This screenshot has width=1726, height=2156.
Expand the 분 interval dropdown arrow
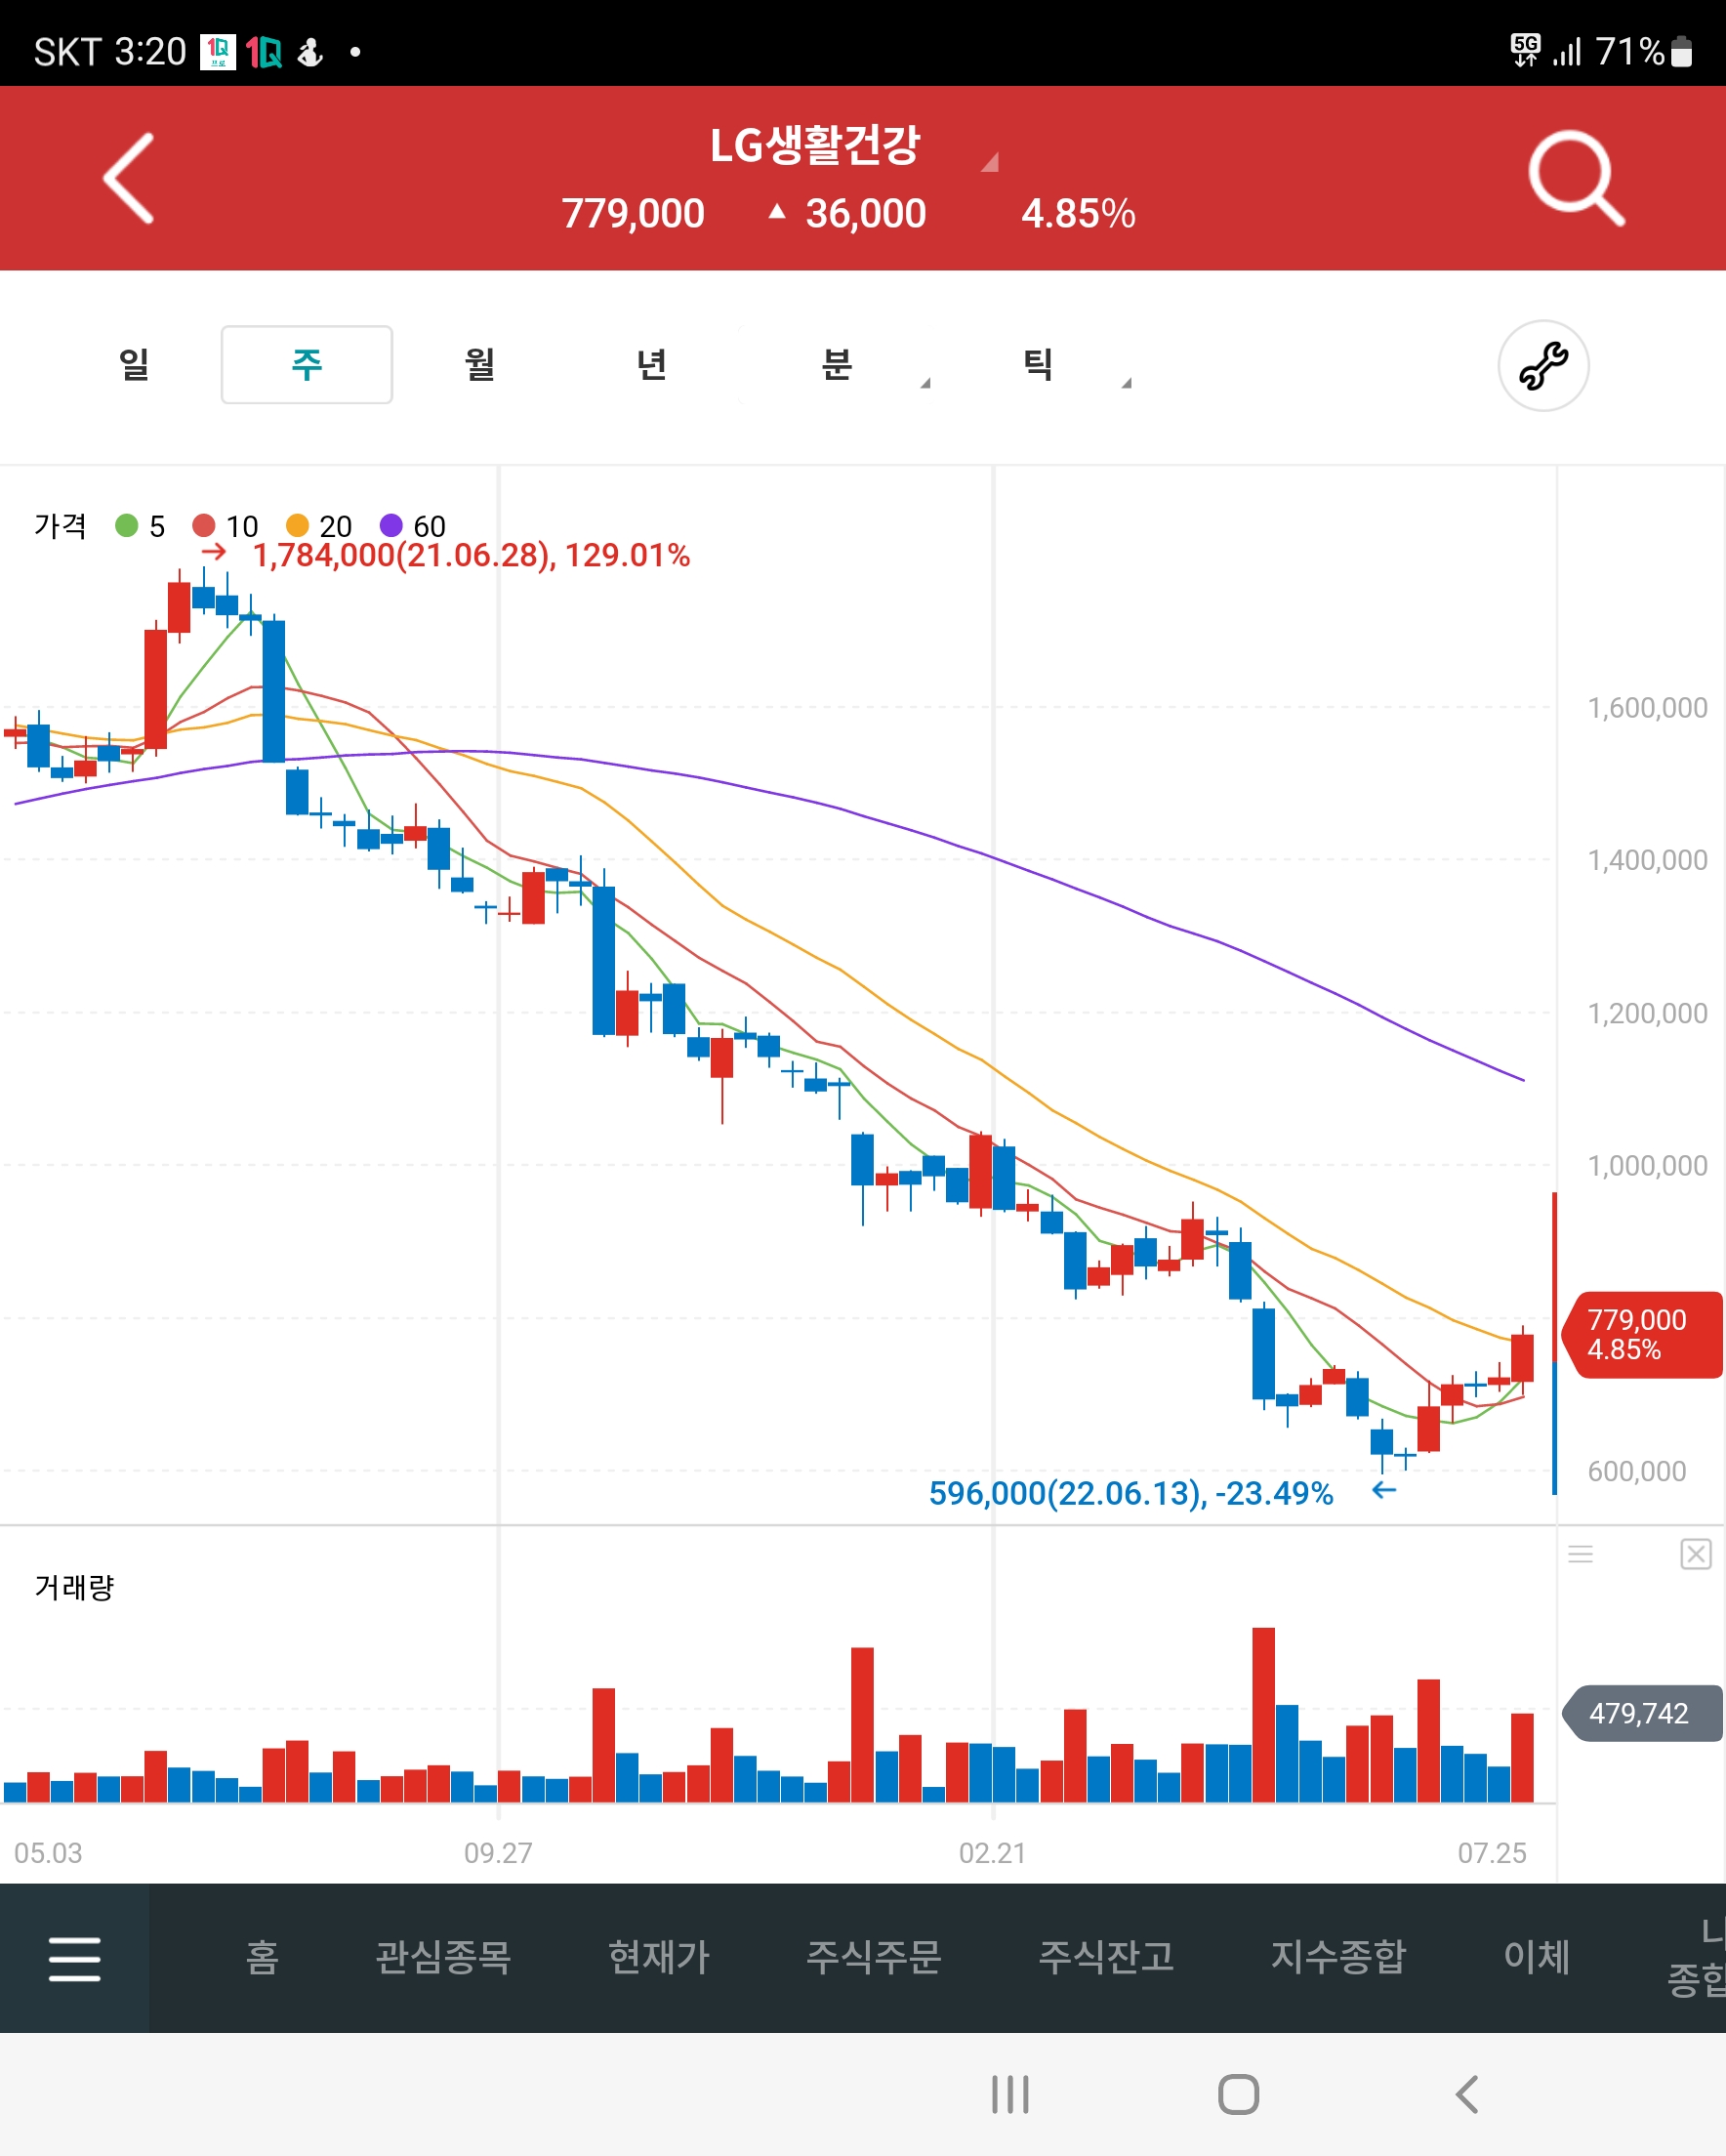[925, 383]
